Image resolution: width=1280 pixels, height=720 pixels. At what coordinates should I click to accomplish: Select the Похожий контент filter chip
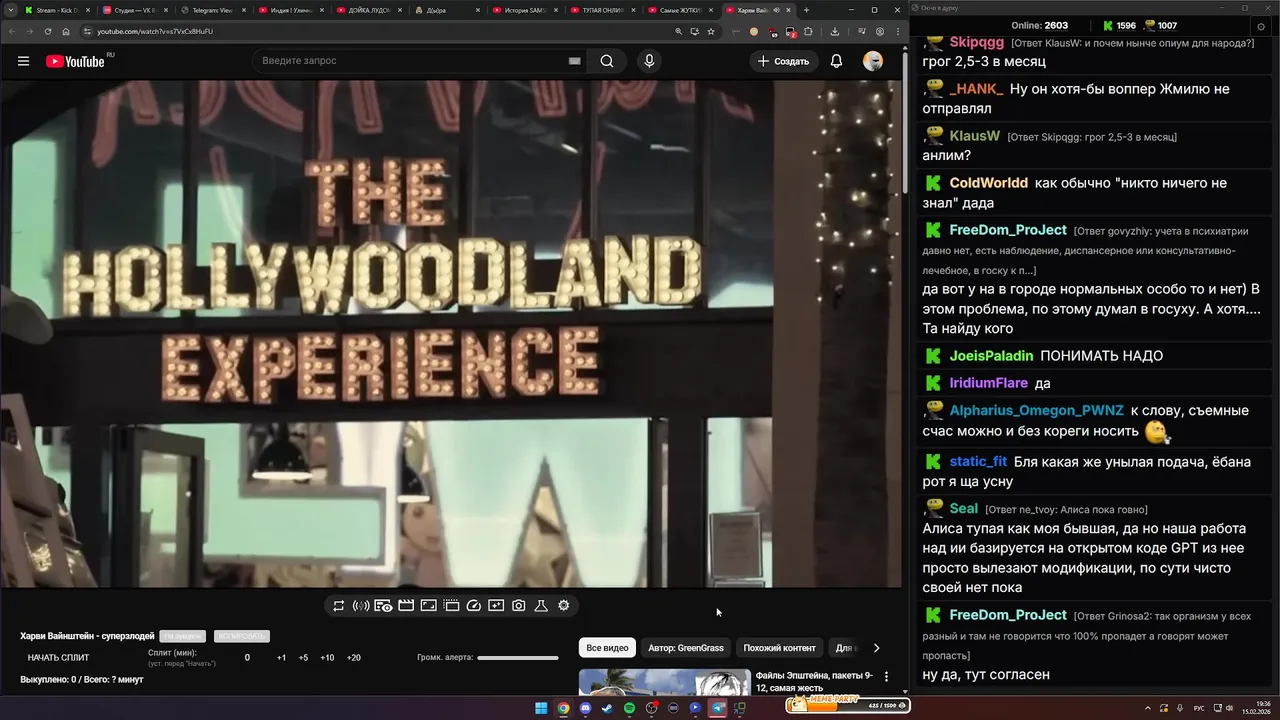(x=779, y=648)
